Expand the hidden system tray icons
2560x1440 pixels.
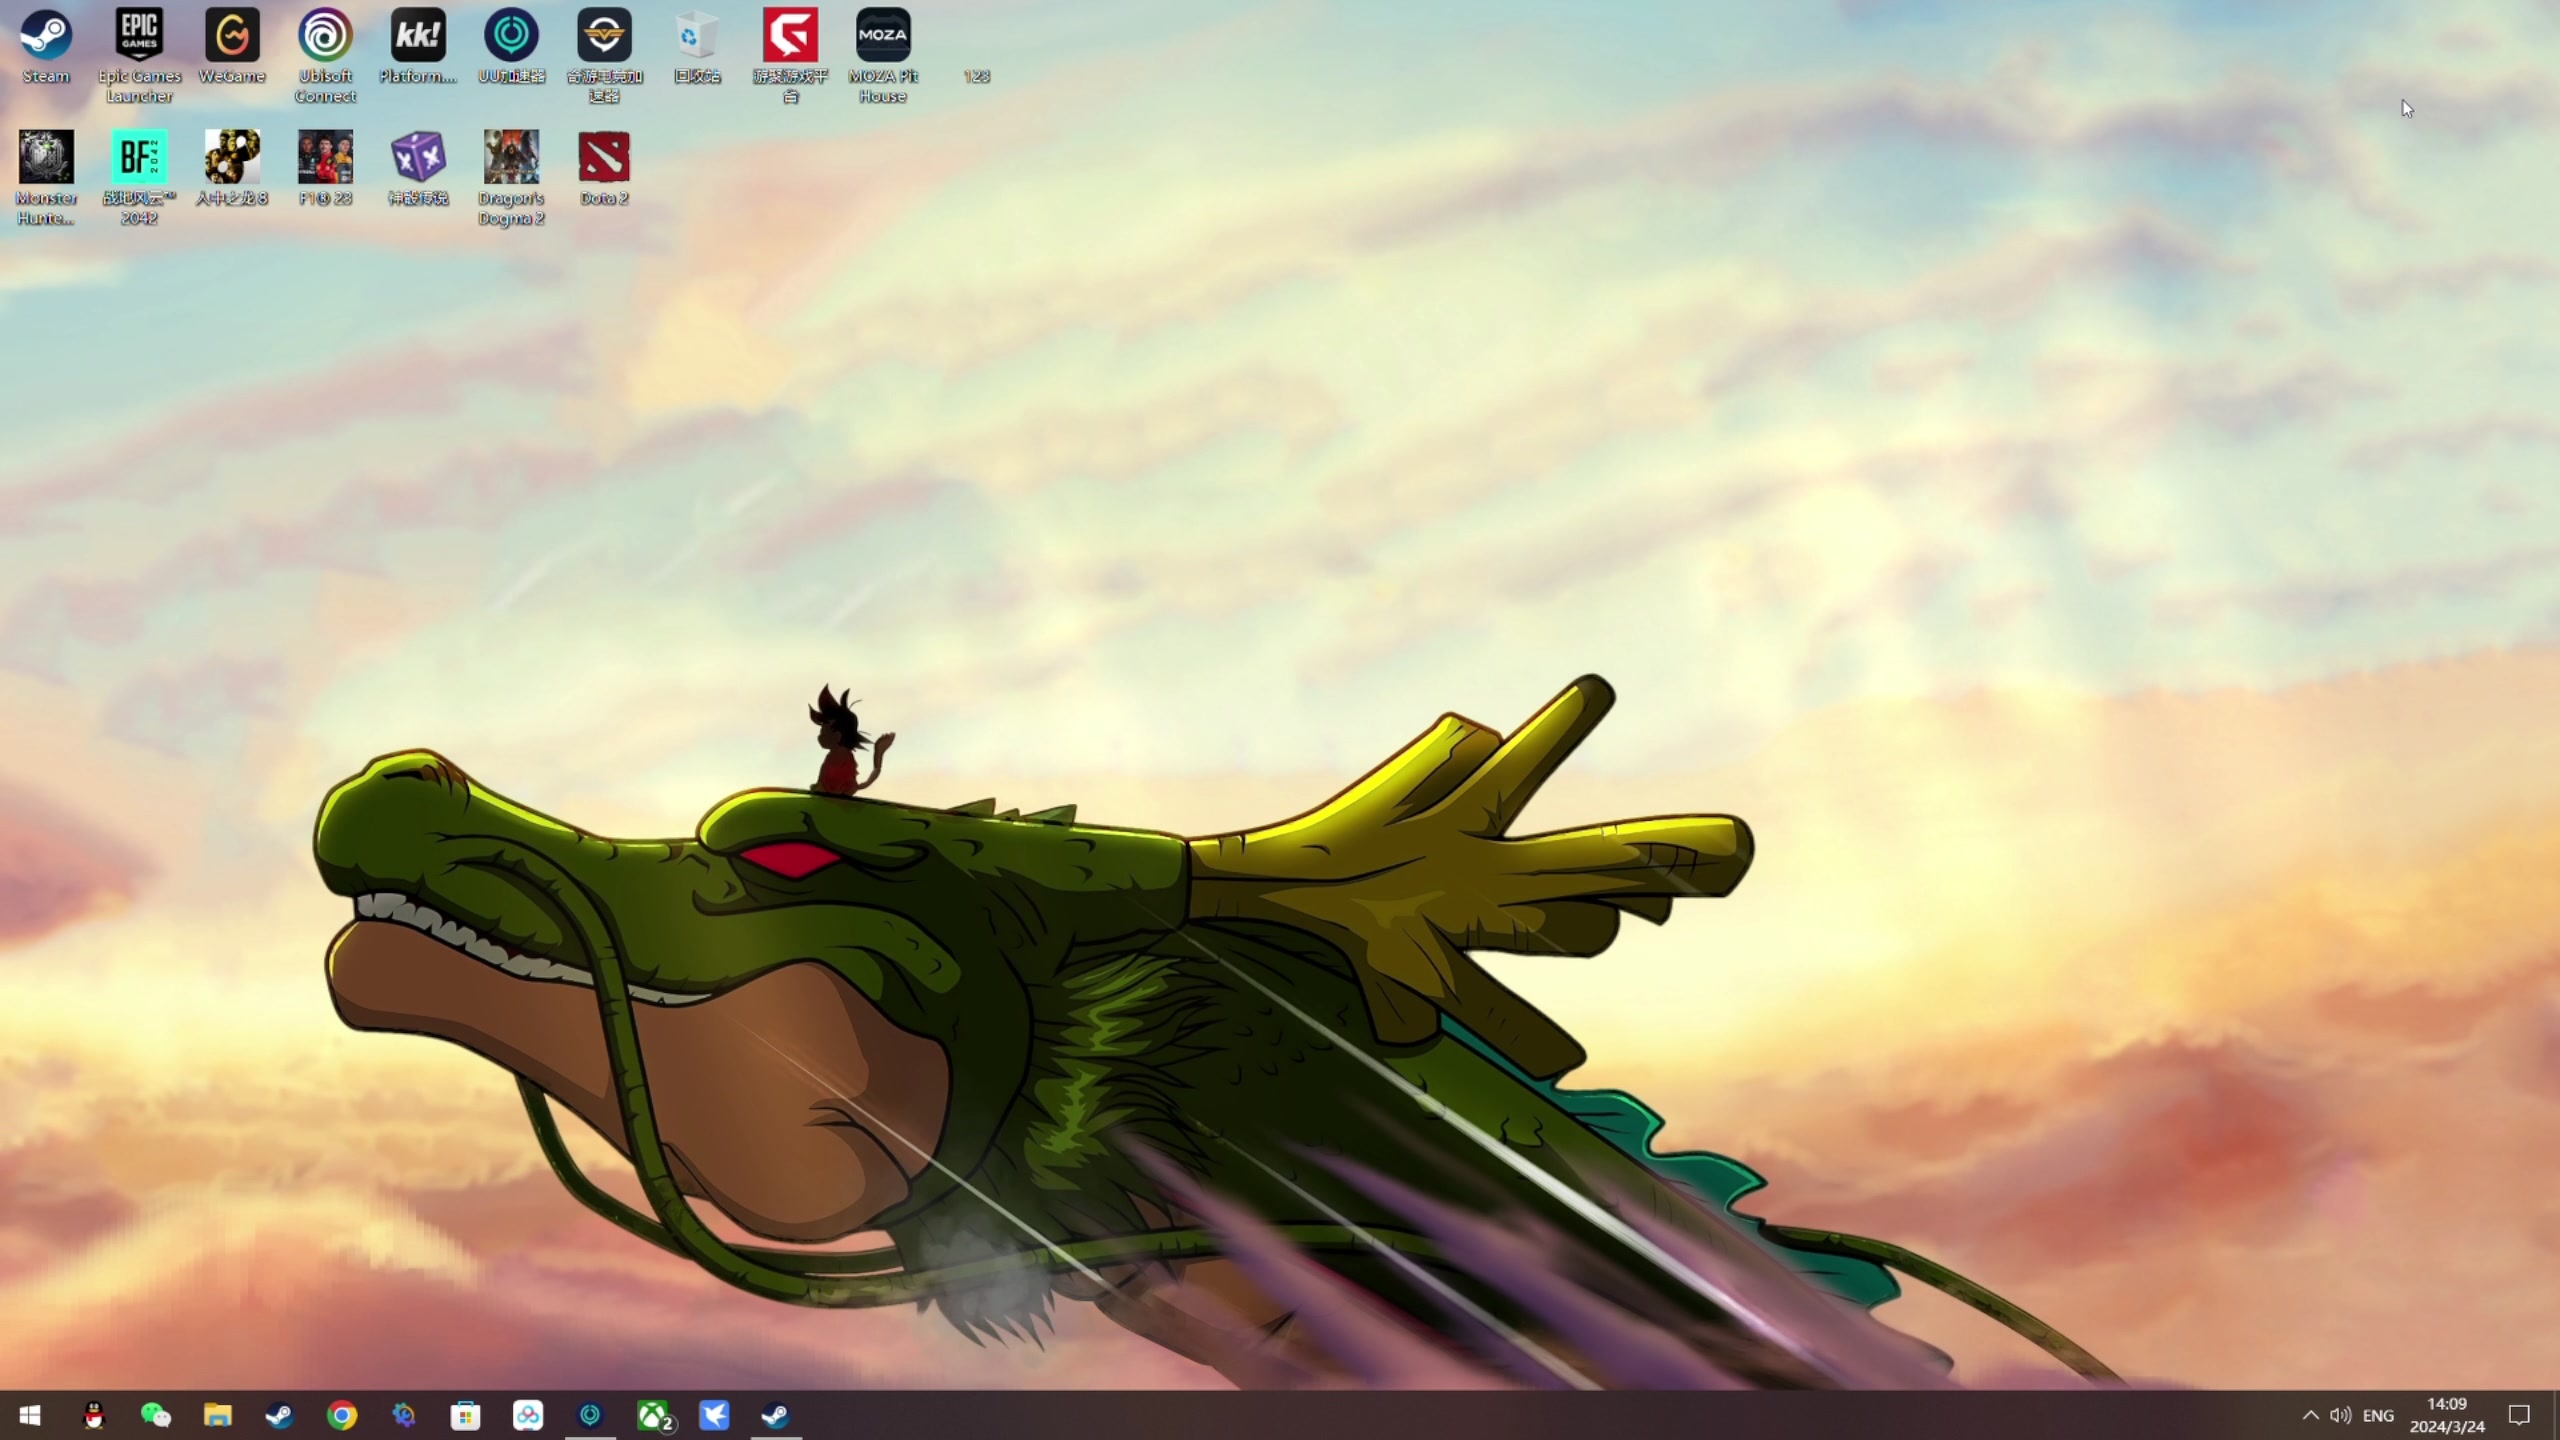2310,1415
